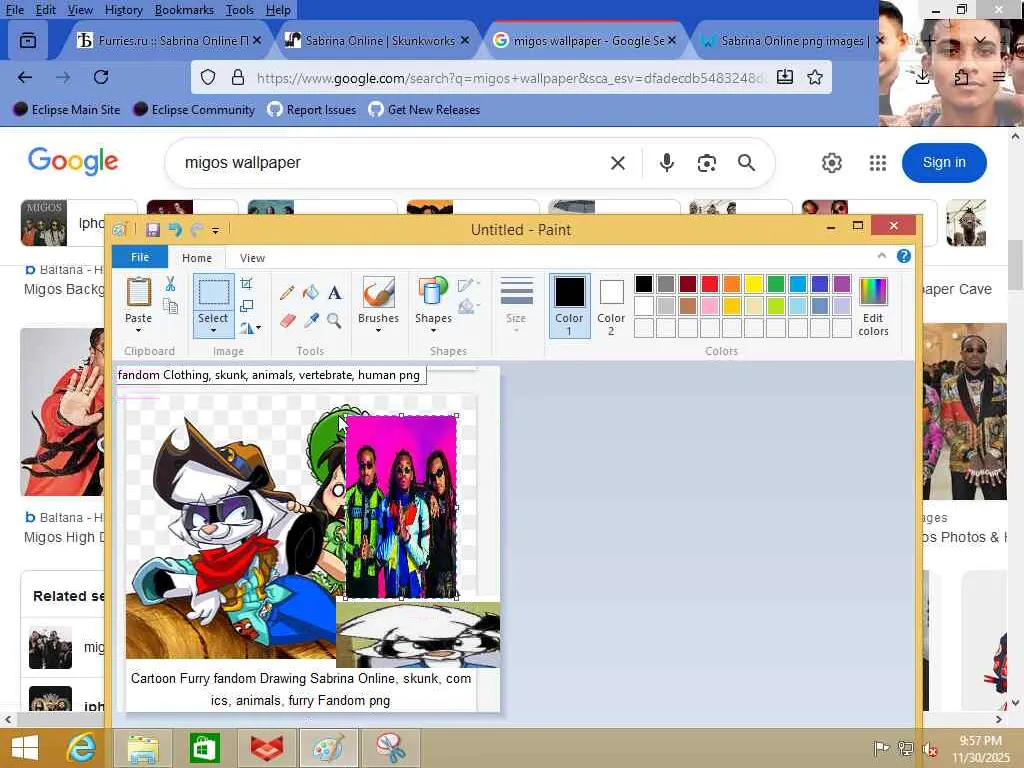The image size is (1024, 768).
Task: Click the Google logo
Action: coord(73,161)
